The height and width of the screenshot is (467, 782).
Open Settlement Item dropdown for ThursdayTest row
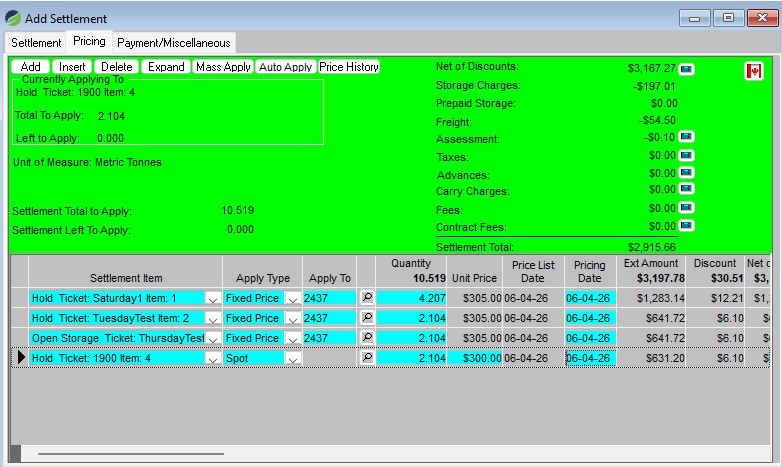[212, 338]
